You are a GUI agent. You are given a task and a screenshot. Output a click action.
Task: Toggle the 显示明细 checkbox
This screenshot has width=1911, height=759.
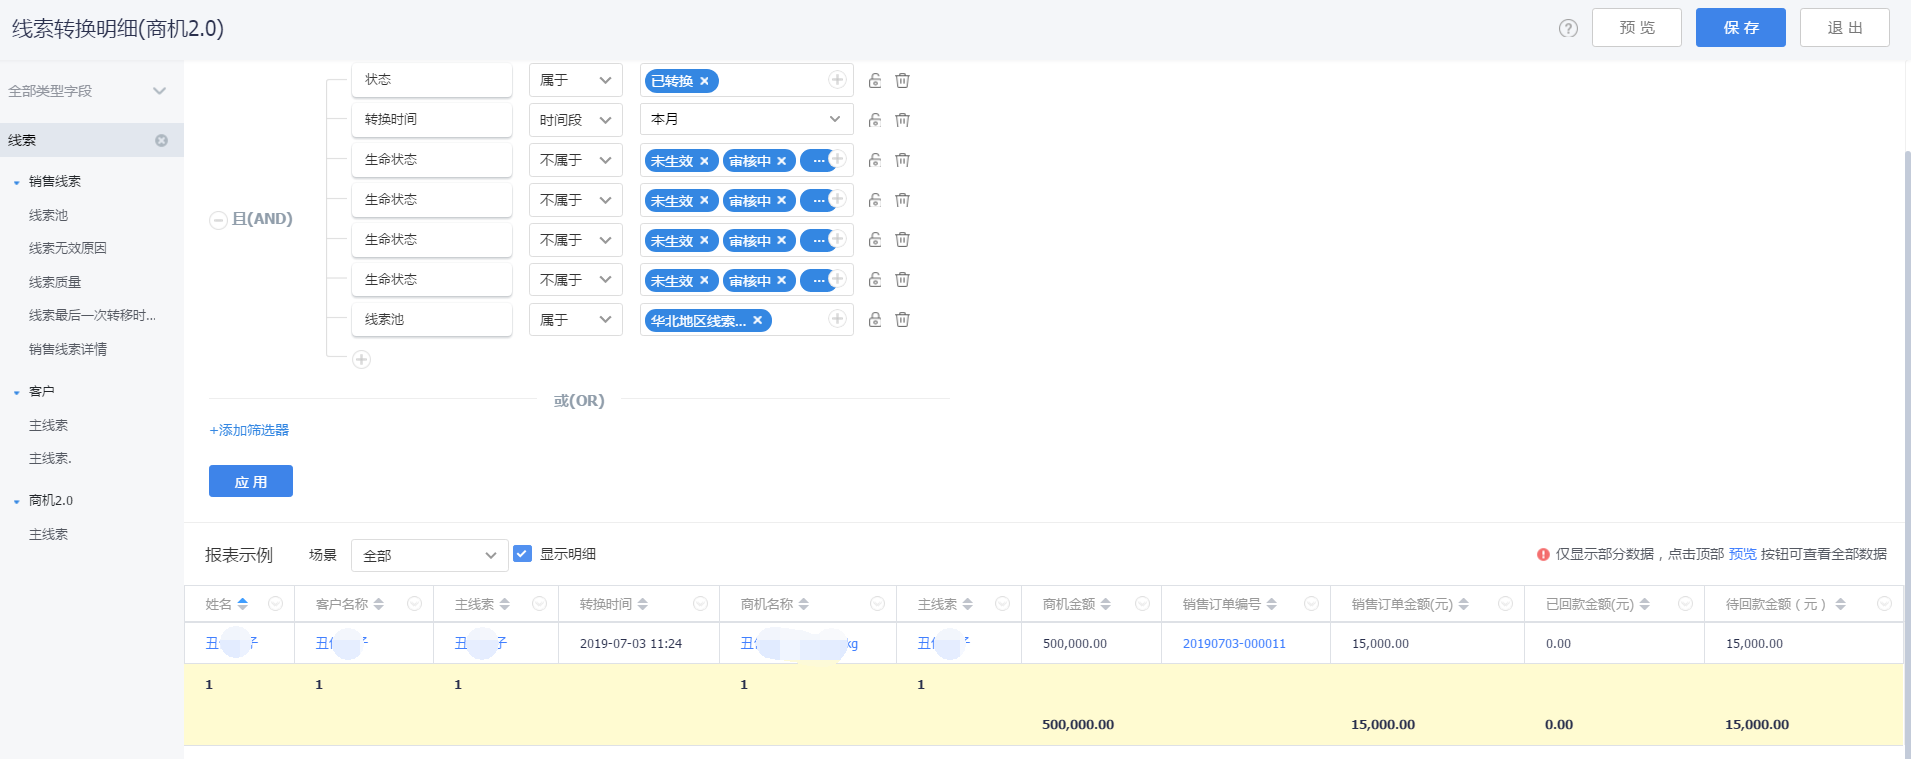pos(522,553)
